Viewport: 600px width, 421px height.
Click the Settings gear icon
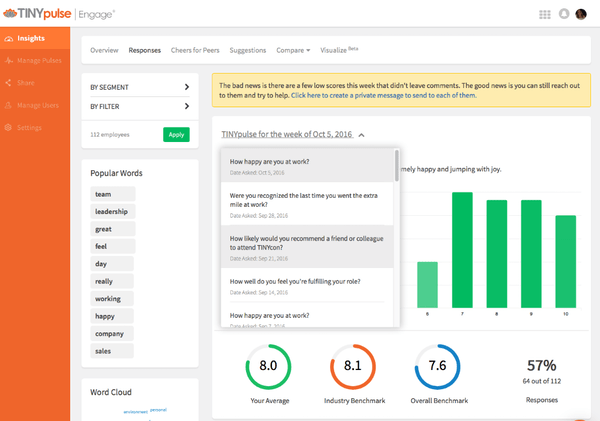click(8, 127)
